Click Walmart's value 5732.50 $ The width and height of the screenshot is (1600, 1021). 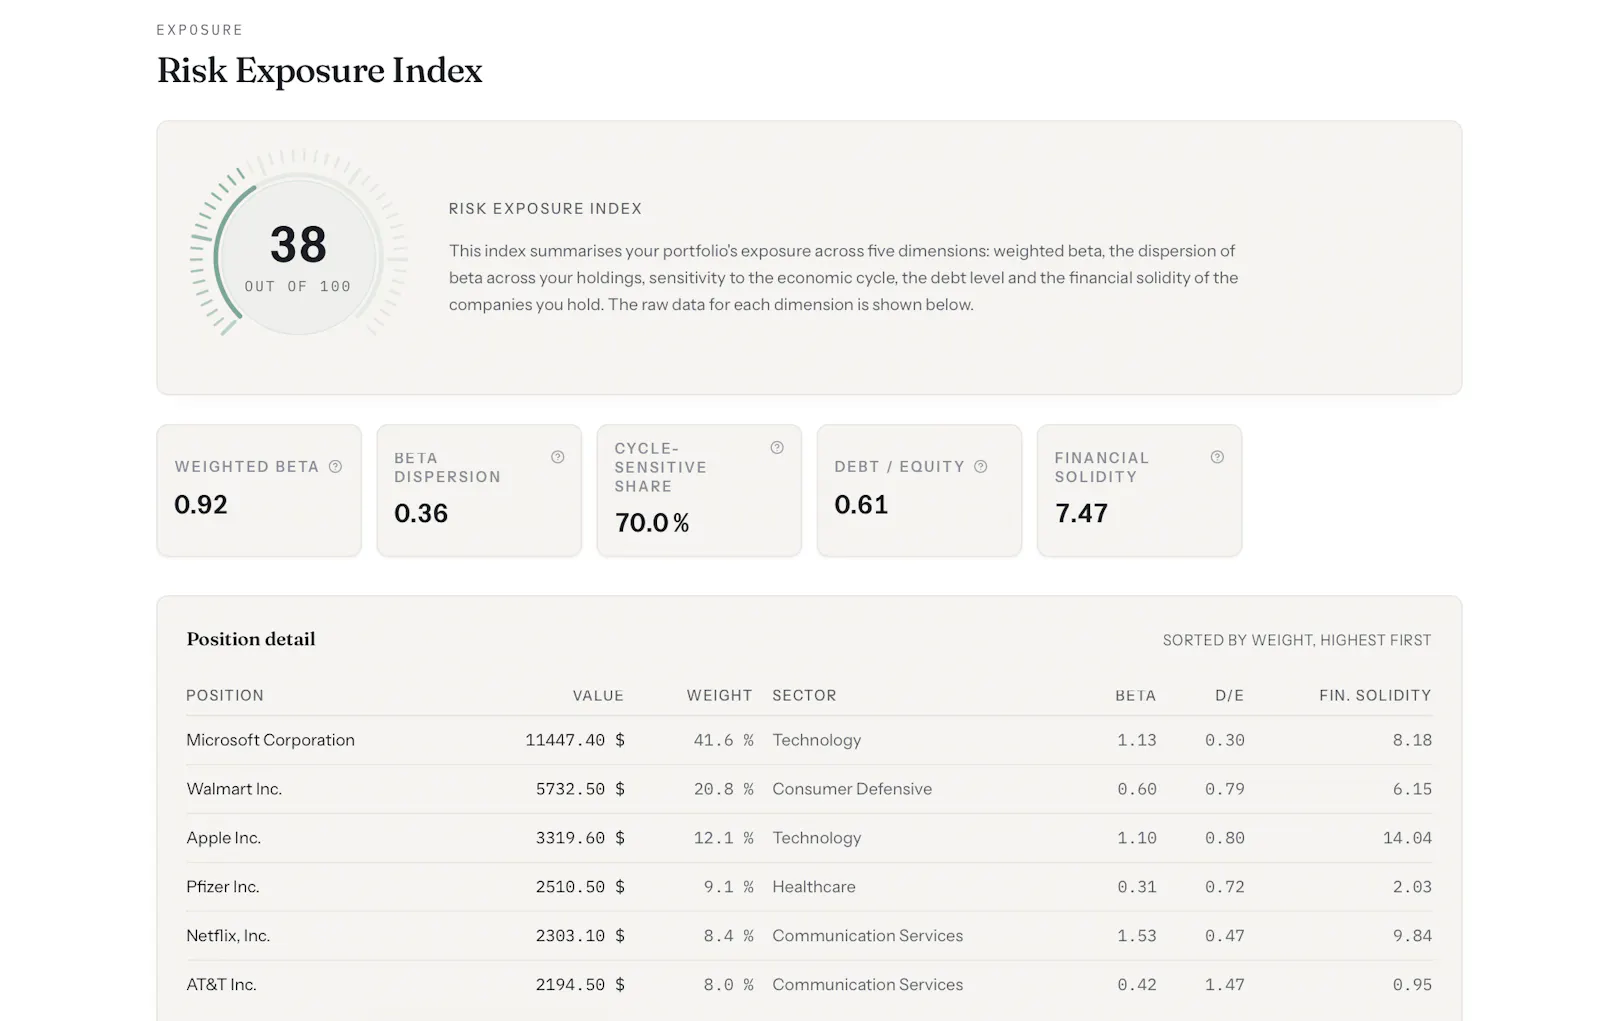tap(580, 789)
